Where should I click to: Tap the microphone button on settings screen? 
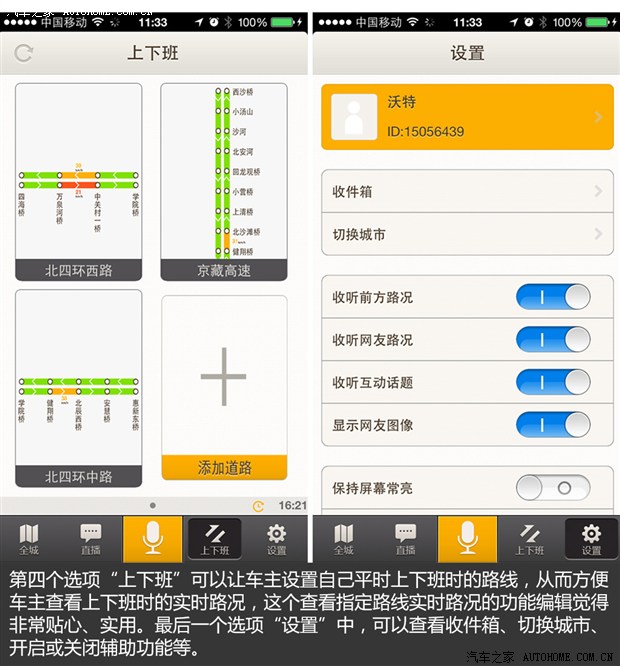[467, 539]
